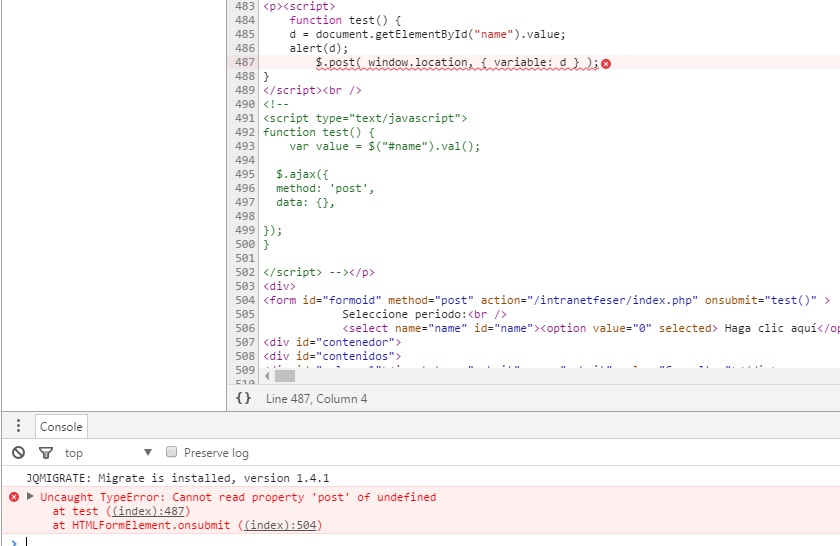The width and height of the screenshot is (840, 546).
Task: Toggle pretty print with the curly braces icon
Action: point(243,398)
